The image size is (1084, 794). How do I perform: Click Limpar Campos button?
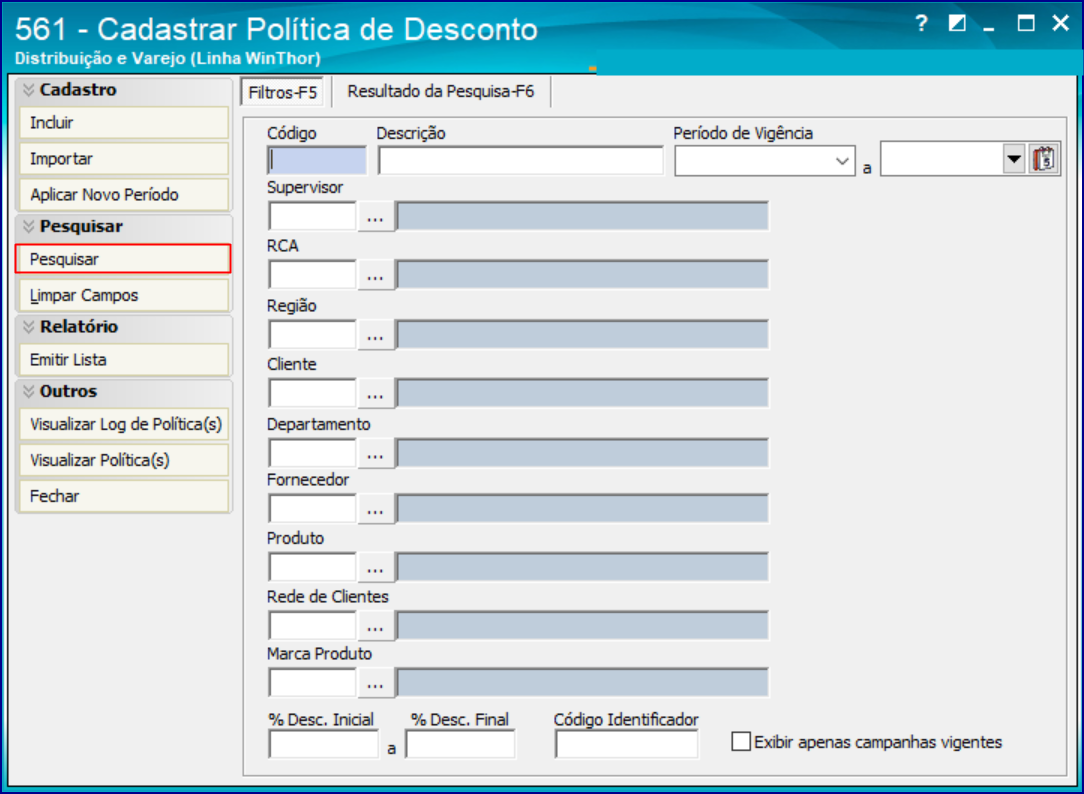(124, 296)
